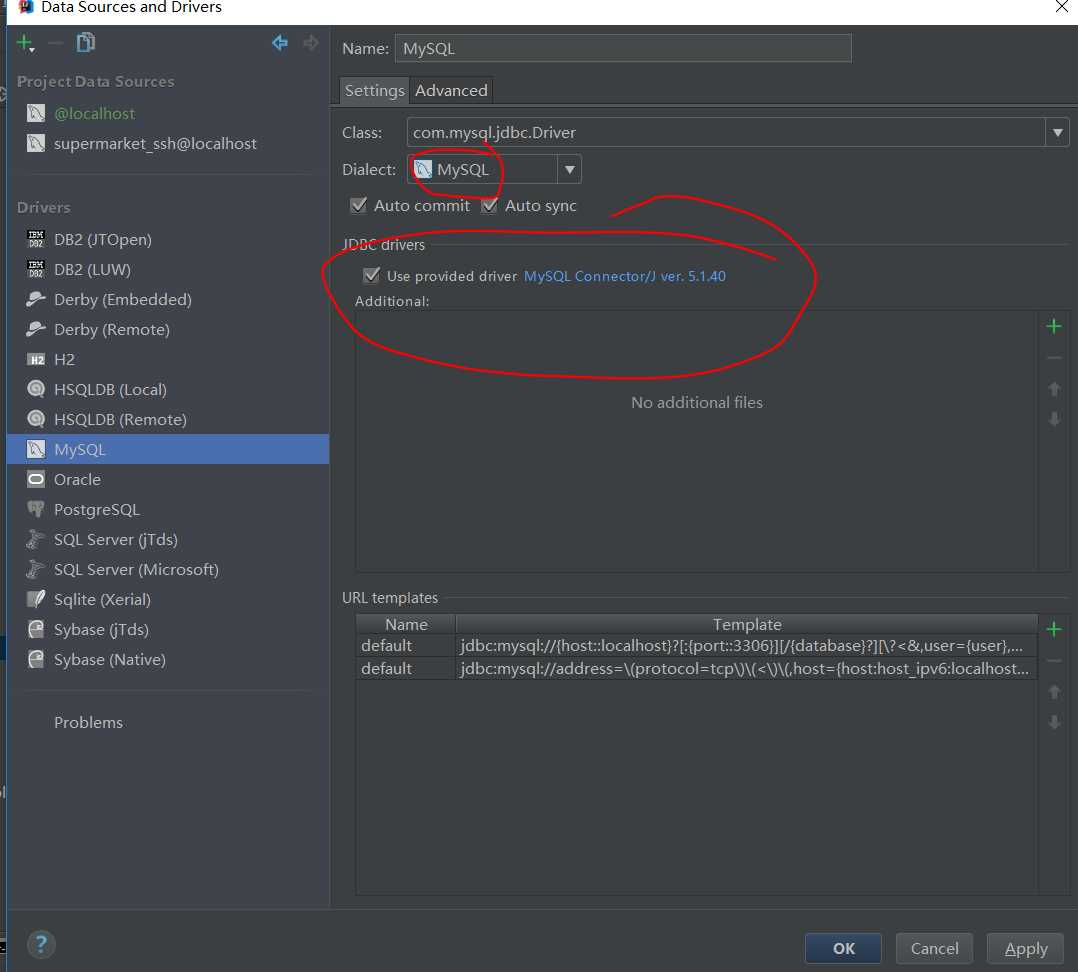The width and height of the screenshot is (1078, 972).
Task: Open the Class dropdown arrow
Action: [x=1057, y=132]
